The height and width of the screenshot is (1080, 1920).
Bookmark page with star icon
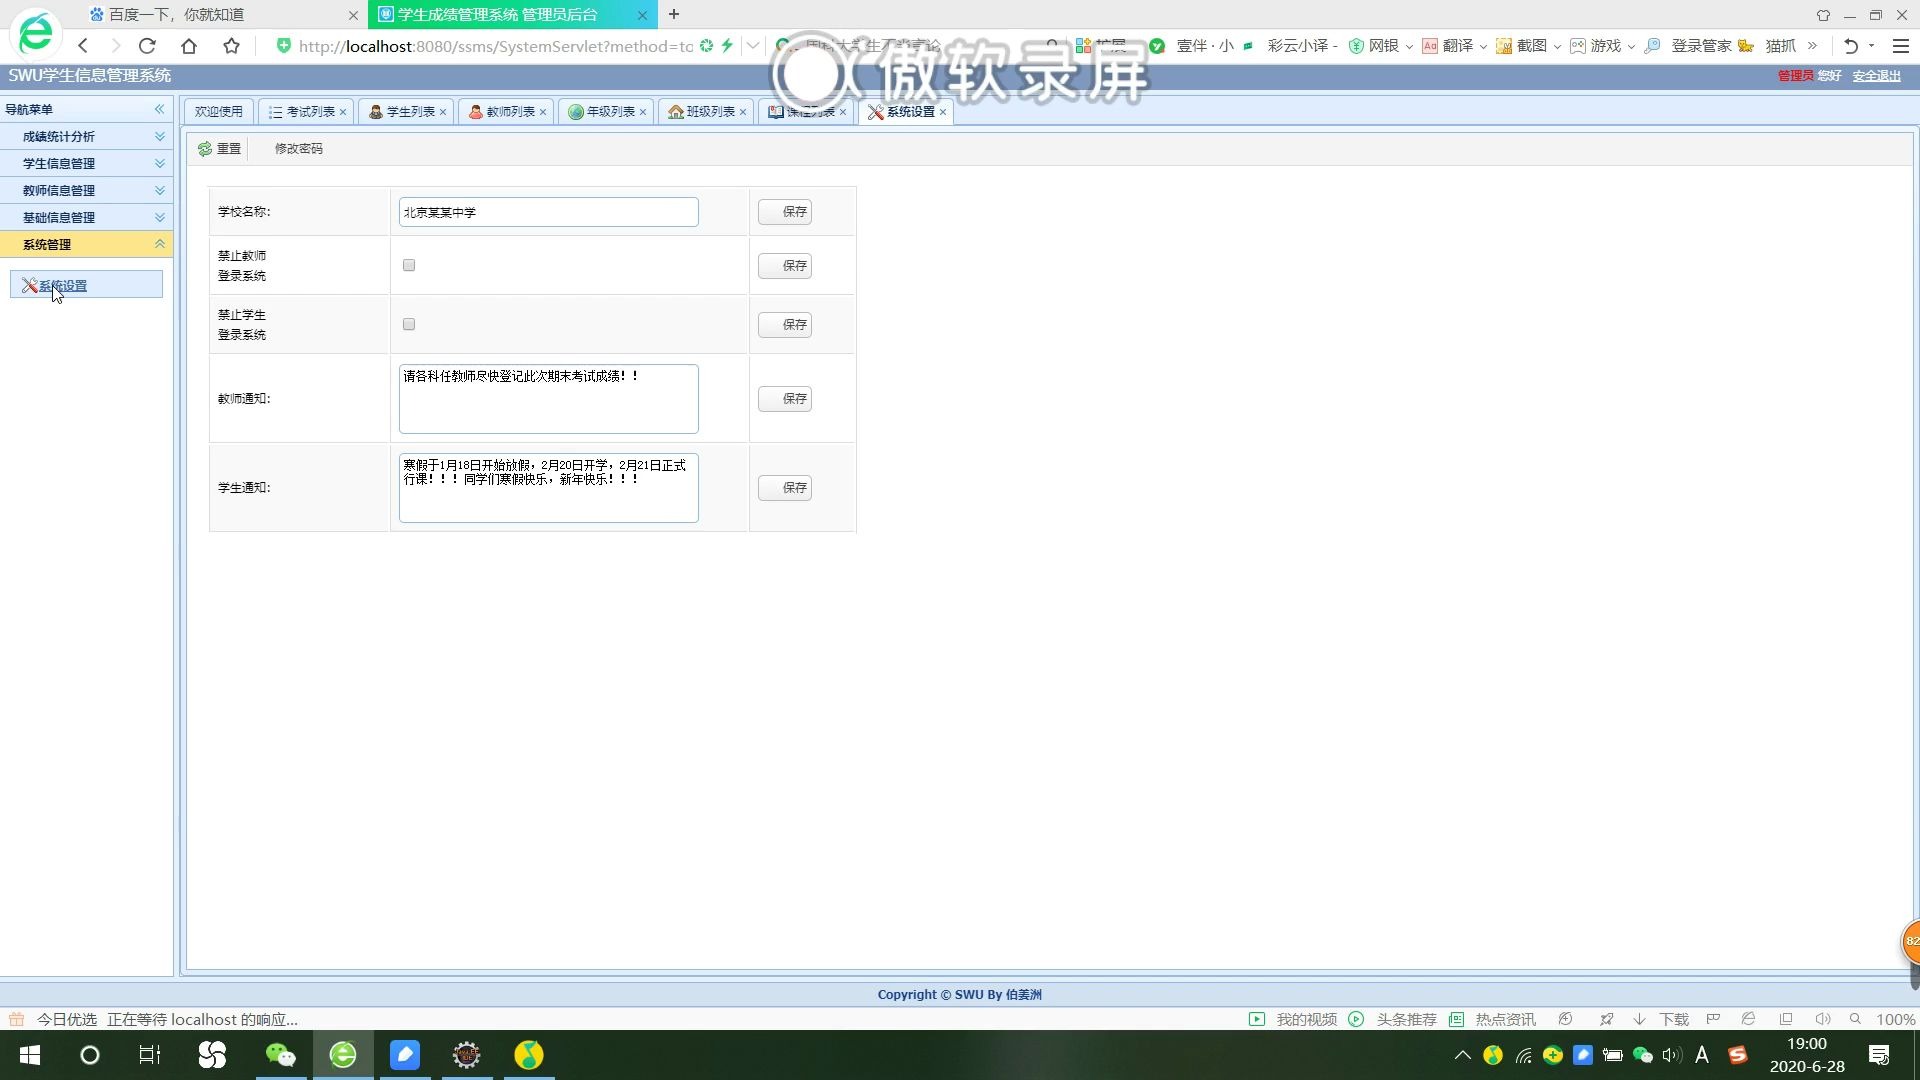(231, 46)
